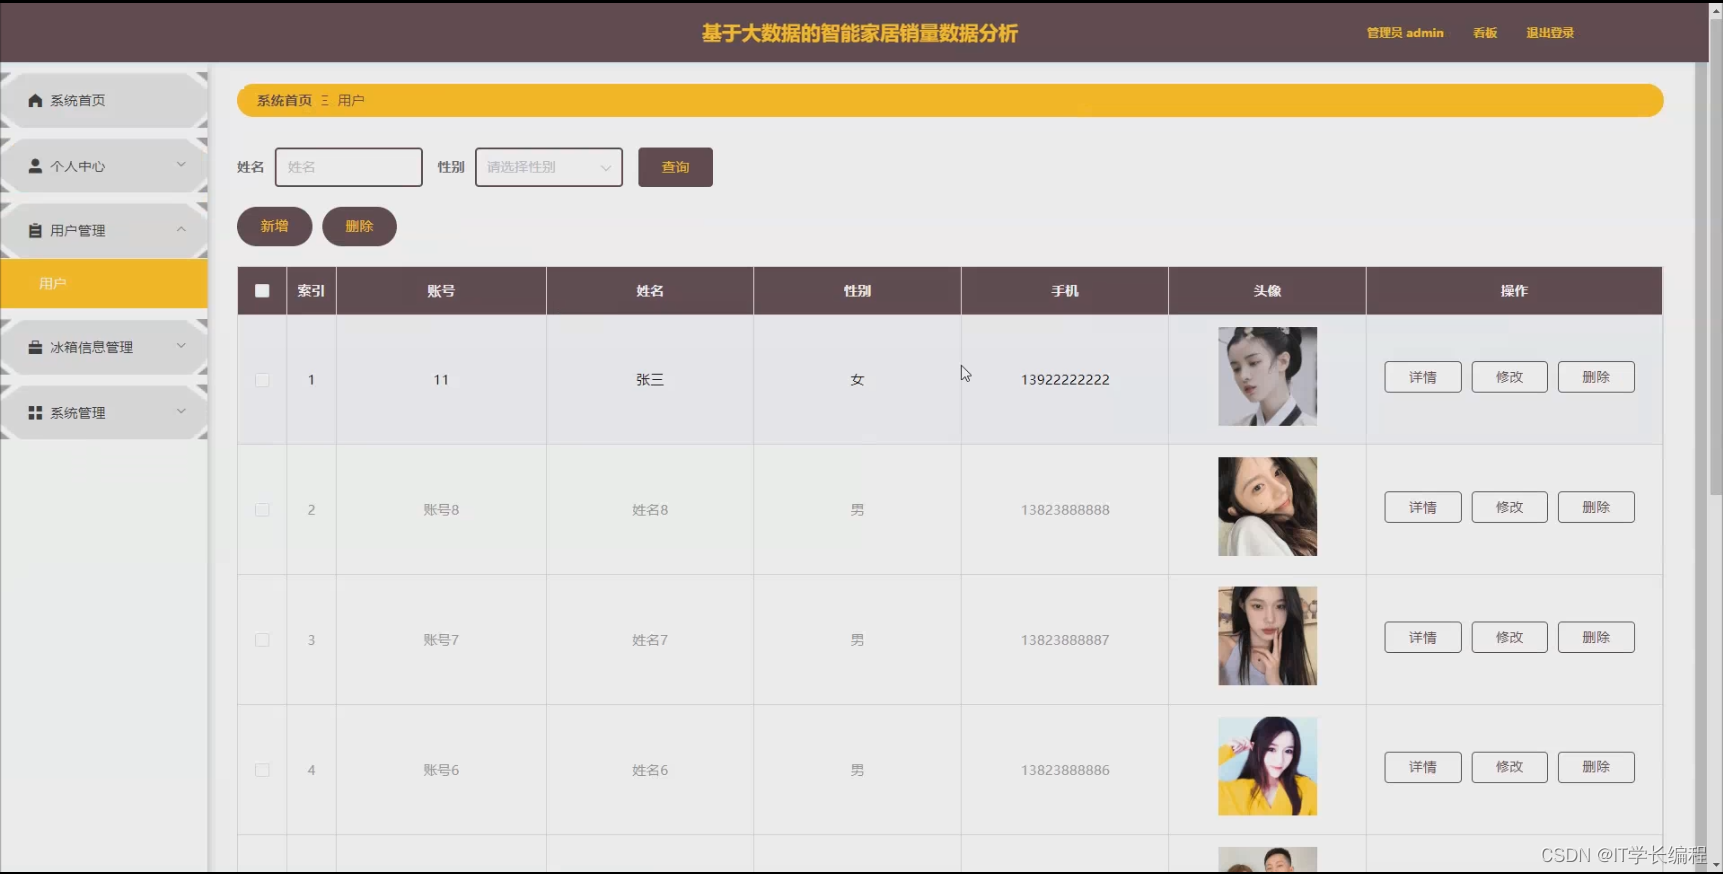This screenshot has height=874, width=1723.
Task: Collapse the 用户管理 menu chevron
Action: tap(181, 229)
